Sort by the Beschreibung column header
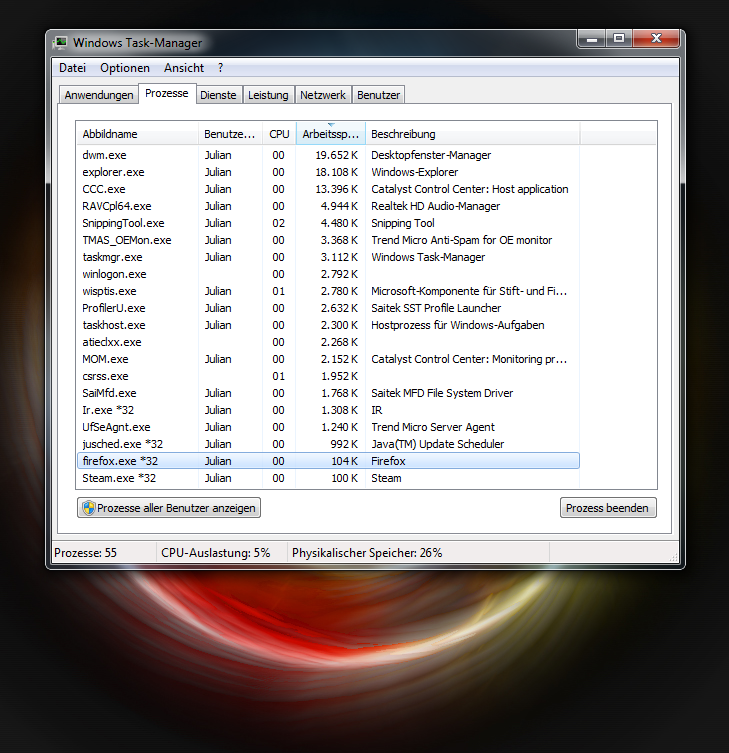This screenshot has height=753, width=729. [x=473, y=134]
